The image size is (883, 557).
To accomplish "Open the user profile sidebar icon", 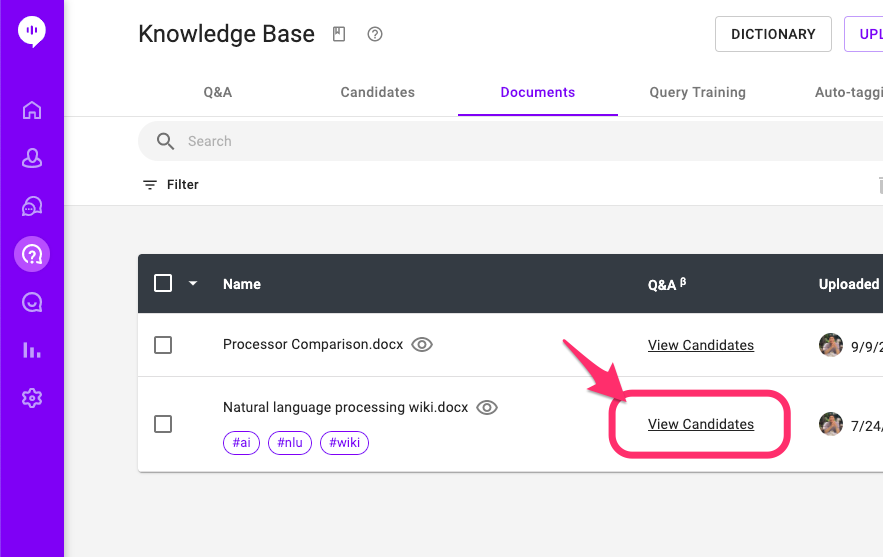I will 32,158.
